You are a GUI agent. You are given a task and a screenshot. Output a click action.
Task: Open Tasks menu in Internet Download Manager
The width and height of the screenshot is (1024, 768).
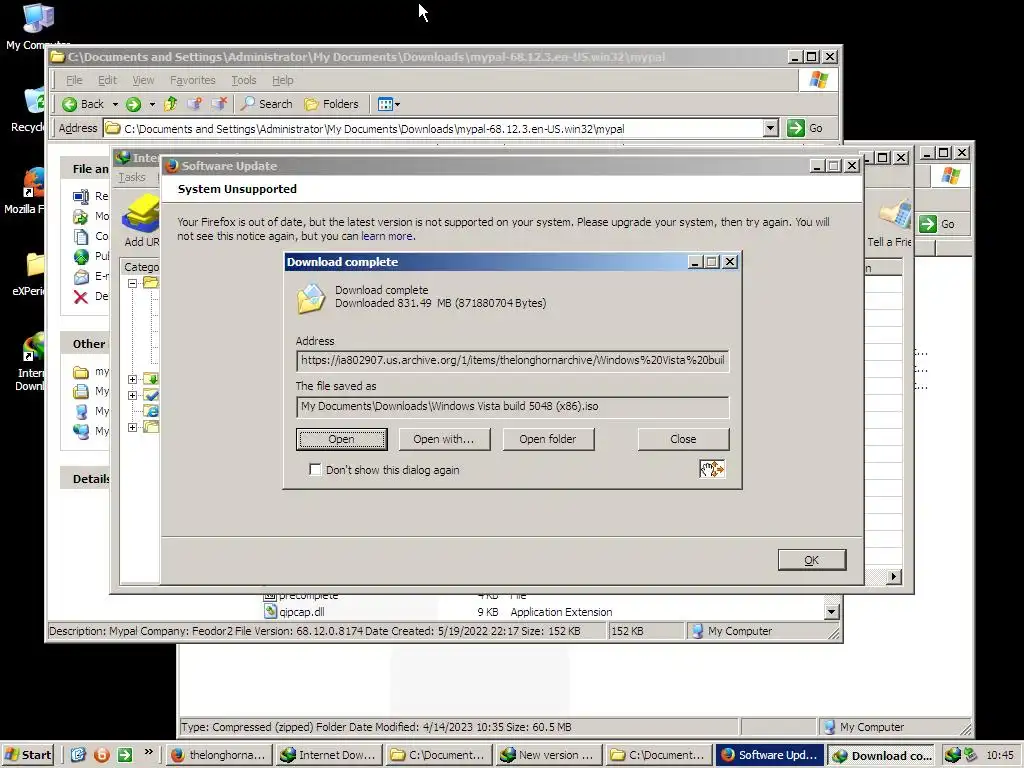point(132,177)
